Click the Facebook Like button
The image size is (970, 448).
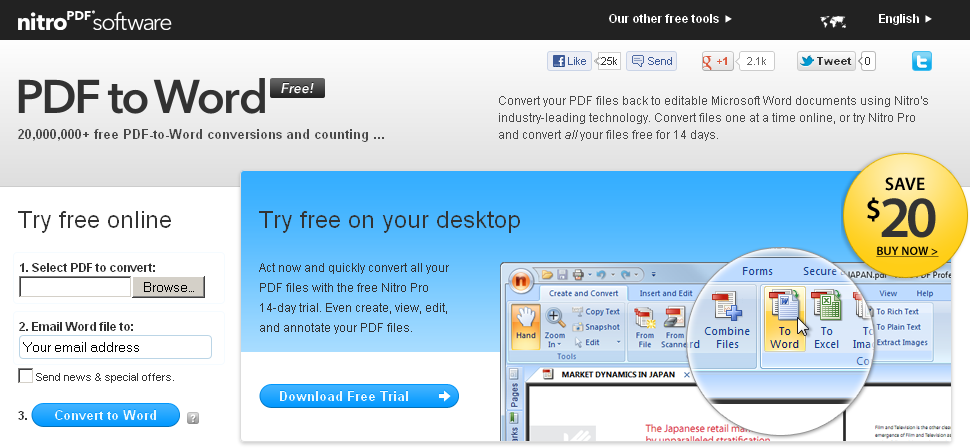tap(569, 61)
